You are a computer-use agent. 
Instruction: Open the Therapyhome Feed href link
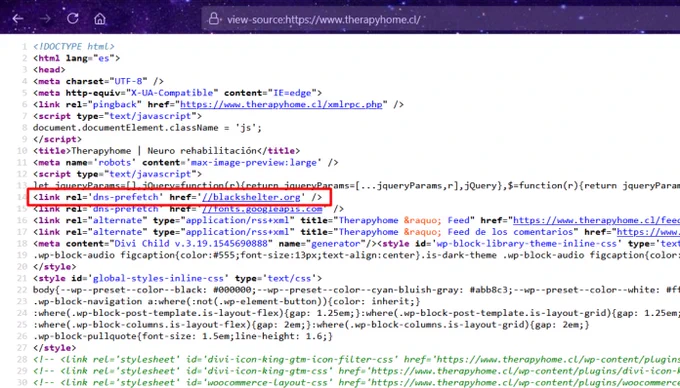(x=596, y=220)
